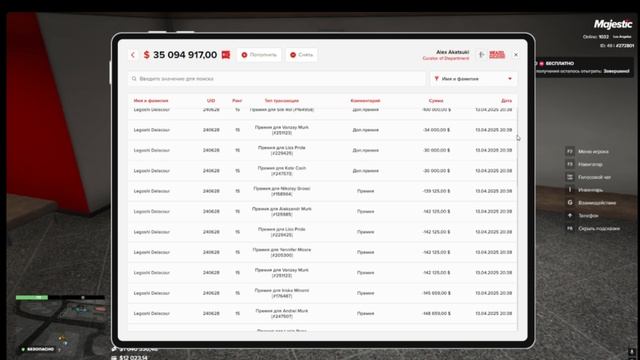Click the Голосовой чат hint icon
The height and width of the screenshot is (360, 640).
570,177
